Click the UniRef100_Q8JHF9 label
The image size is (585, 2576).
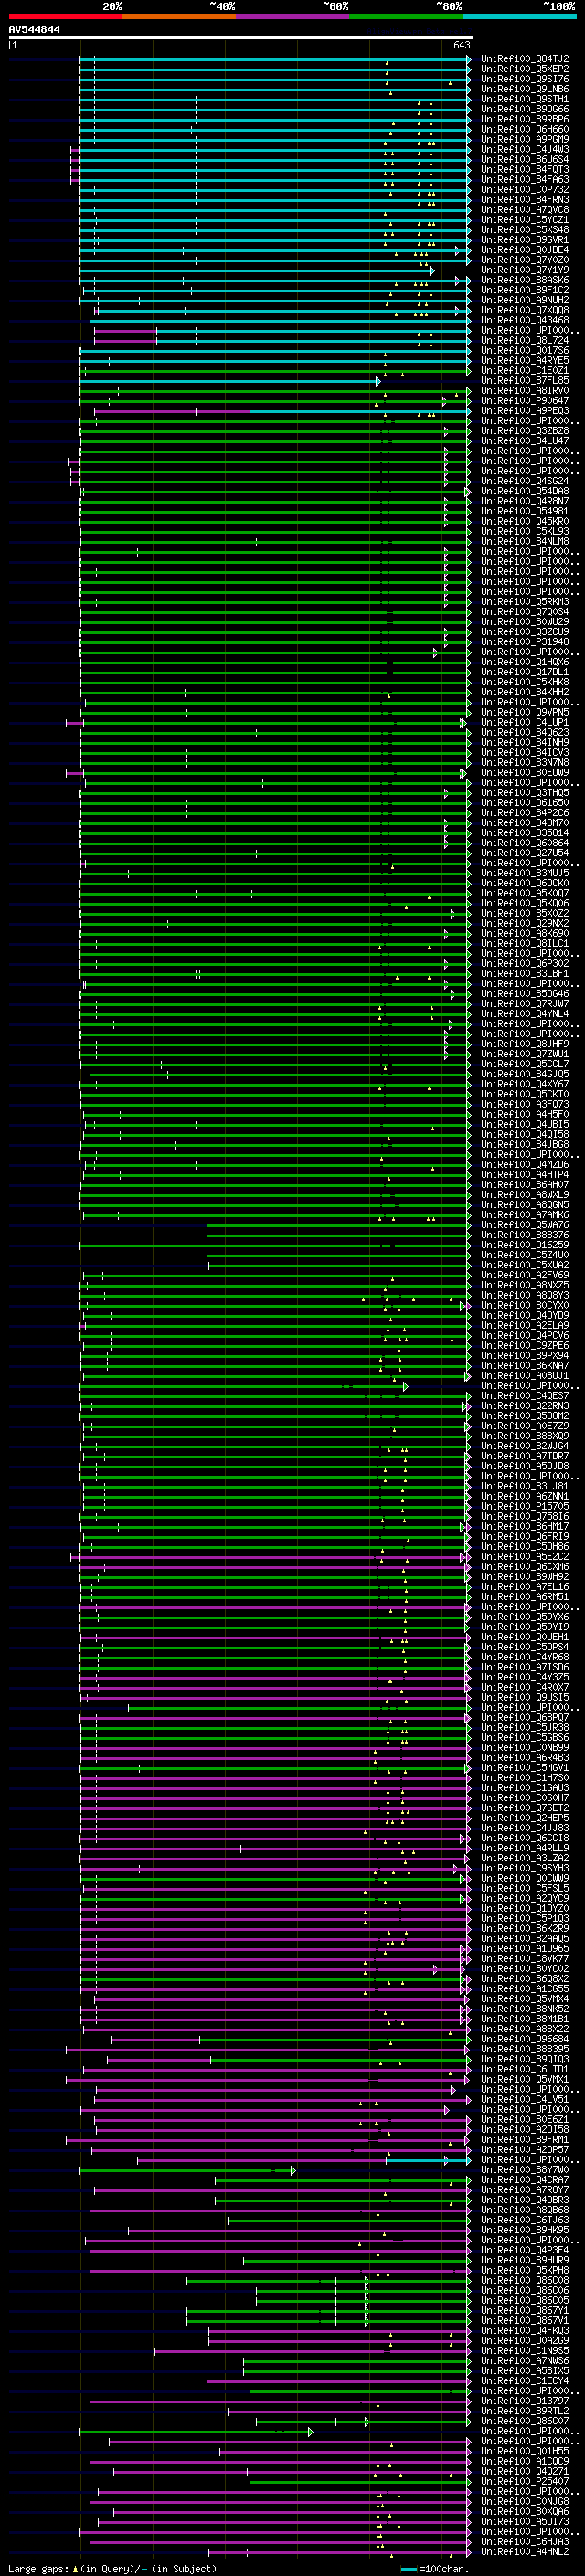(524, 1044)
